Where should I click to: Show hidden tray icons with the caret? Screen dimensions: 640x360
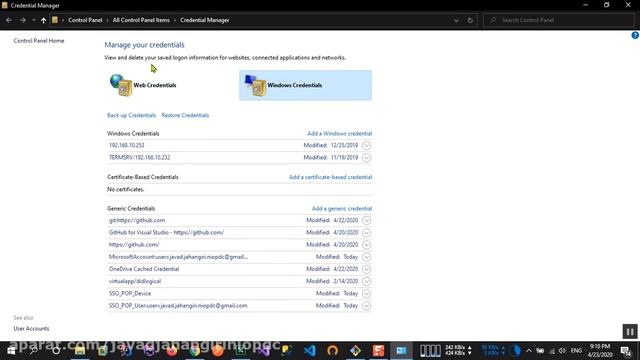529,351
